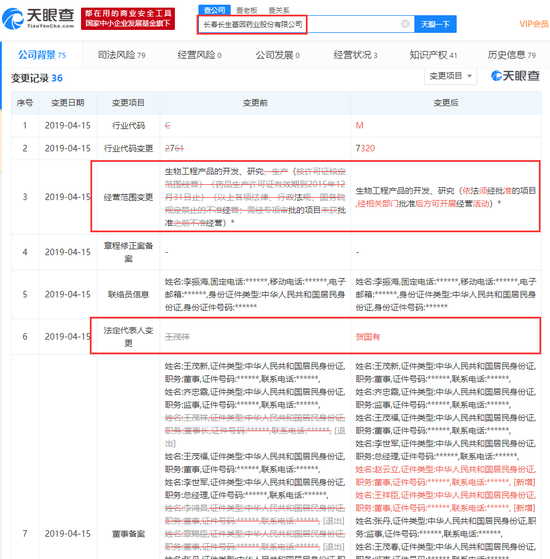
Task: Open the 公司发展 0 tab
Action: (x=277, y=55)
